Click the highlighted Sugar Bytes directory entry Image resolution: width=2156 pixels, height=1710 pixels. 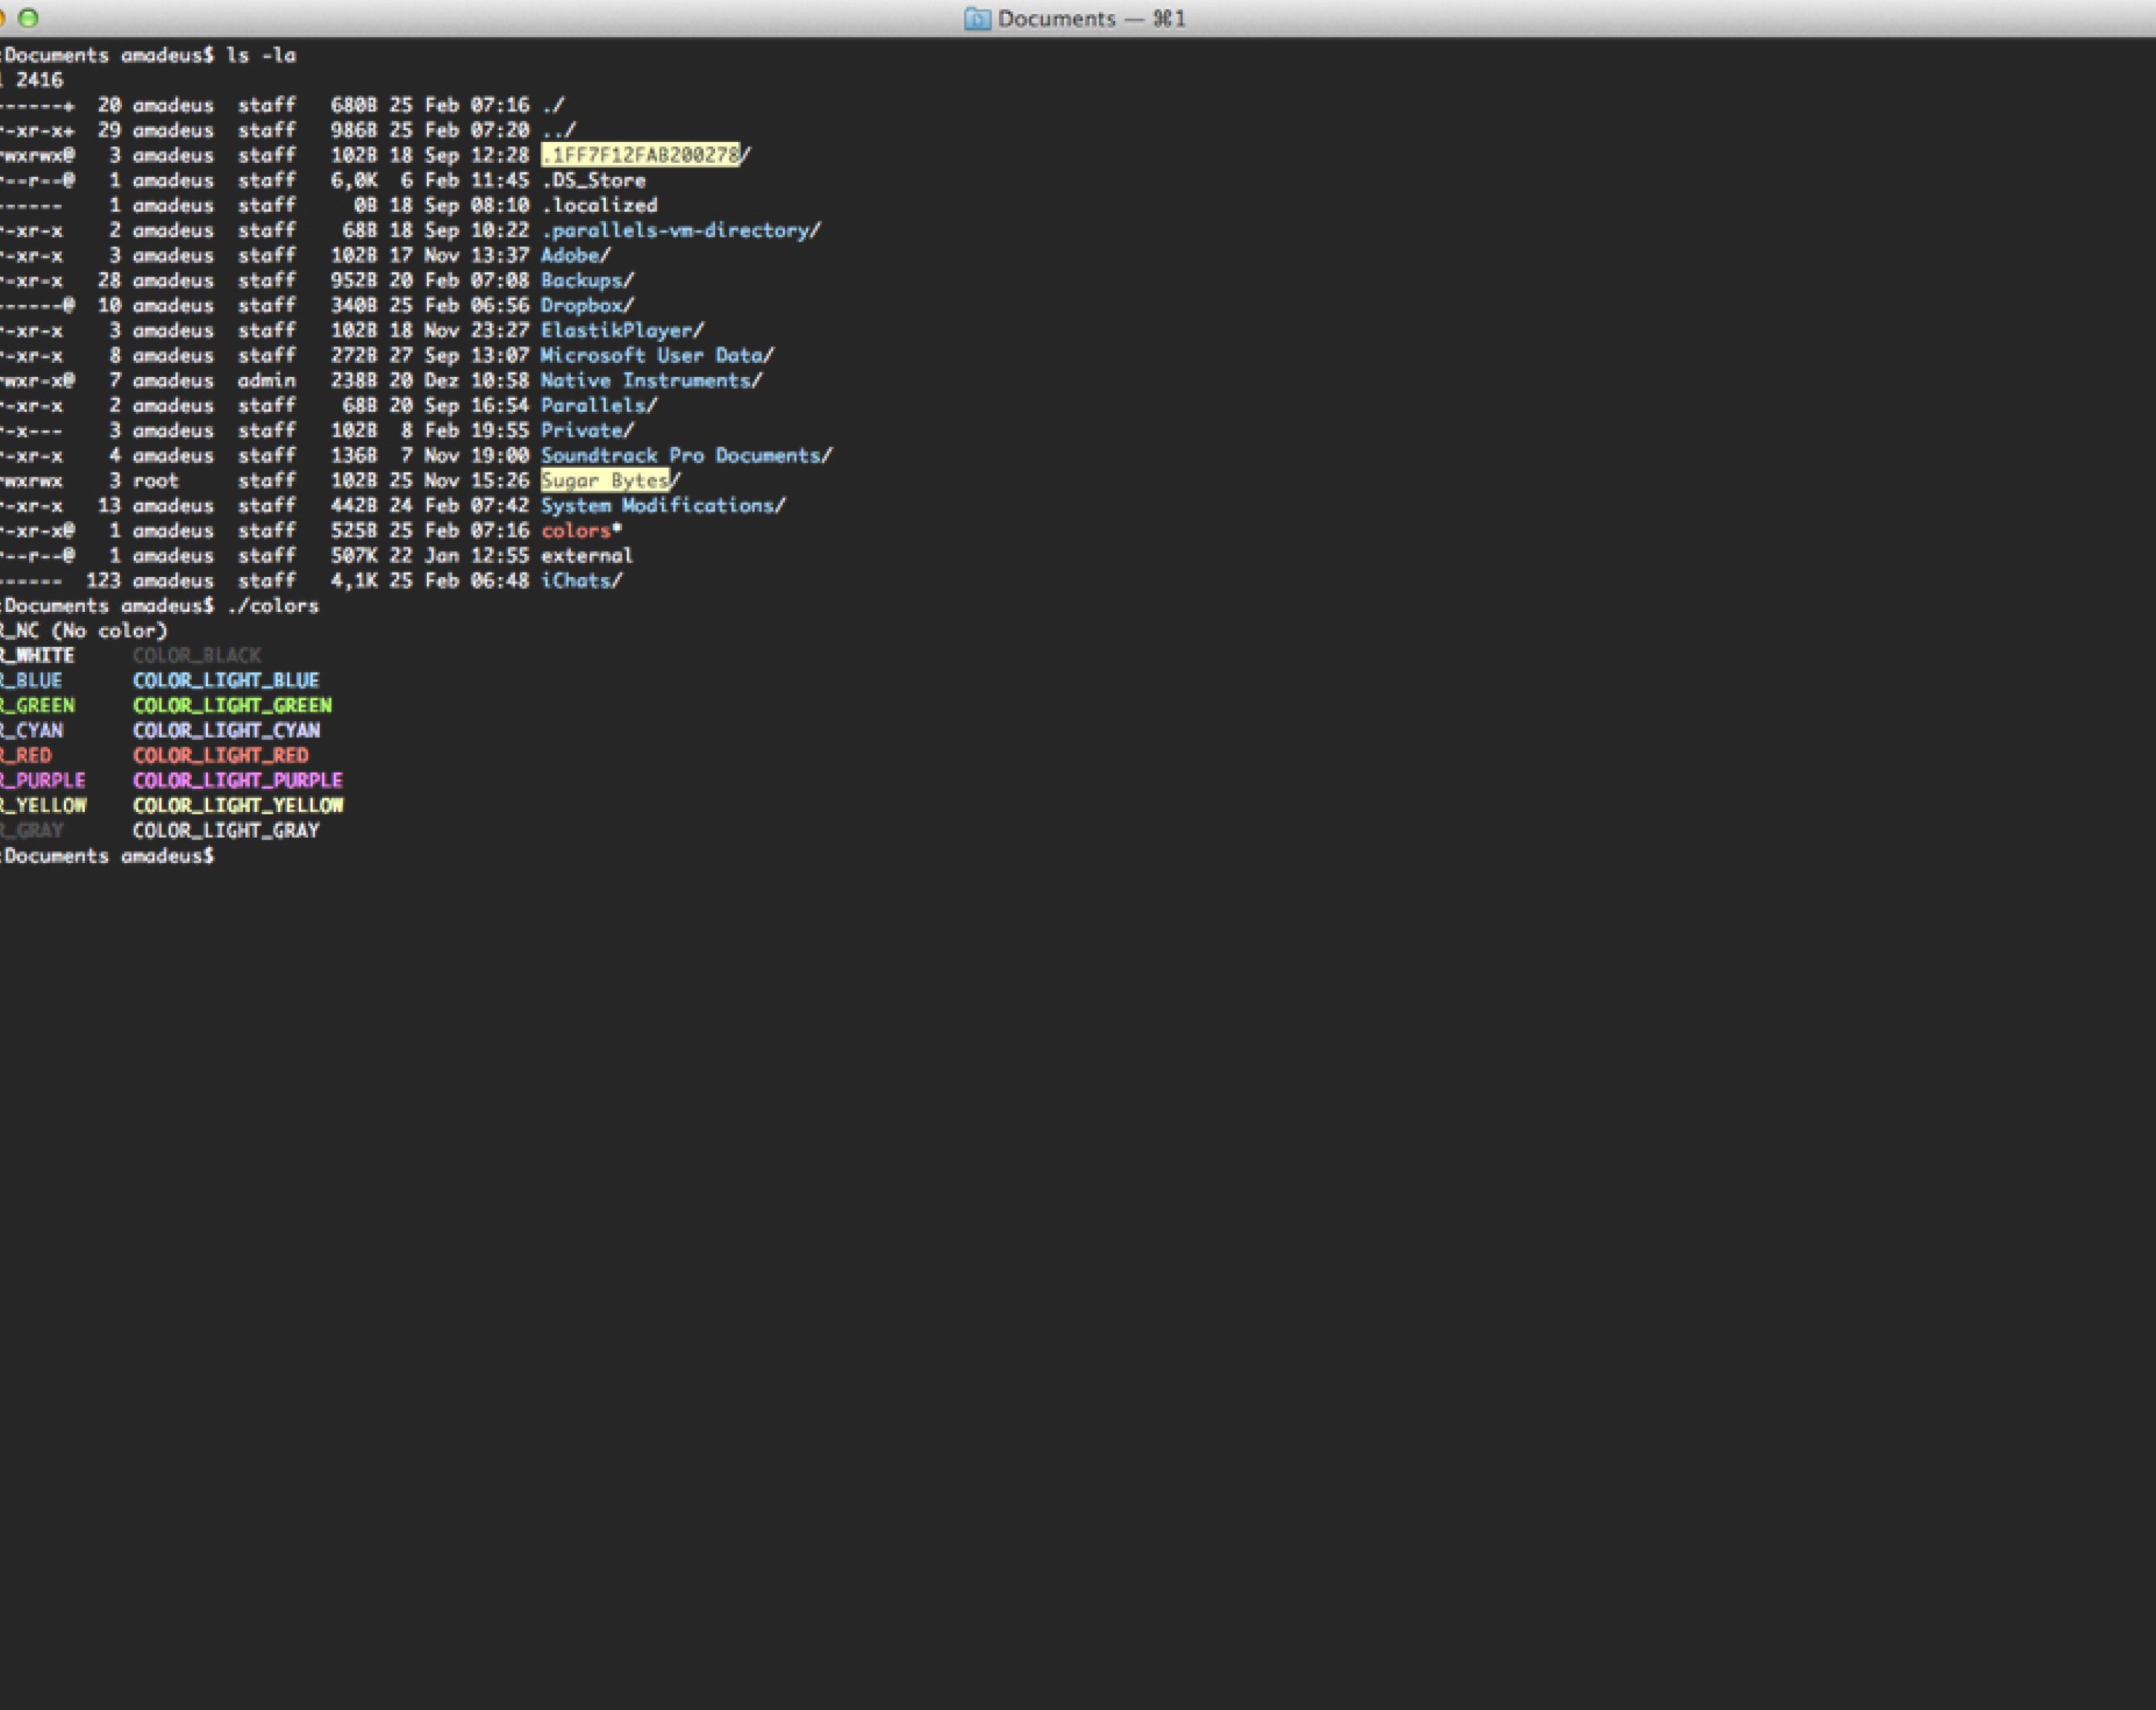click(x=605, y=480)
